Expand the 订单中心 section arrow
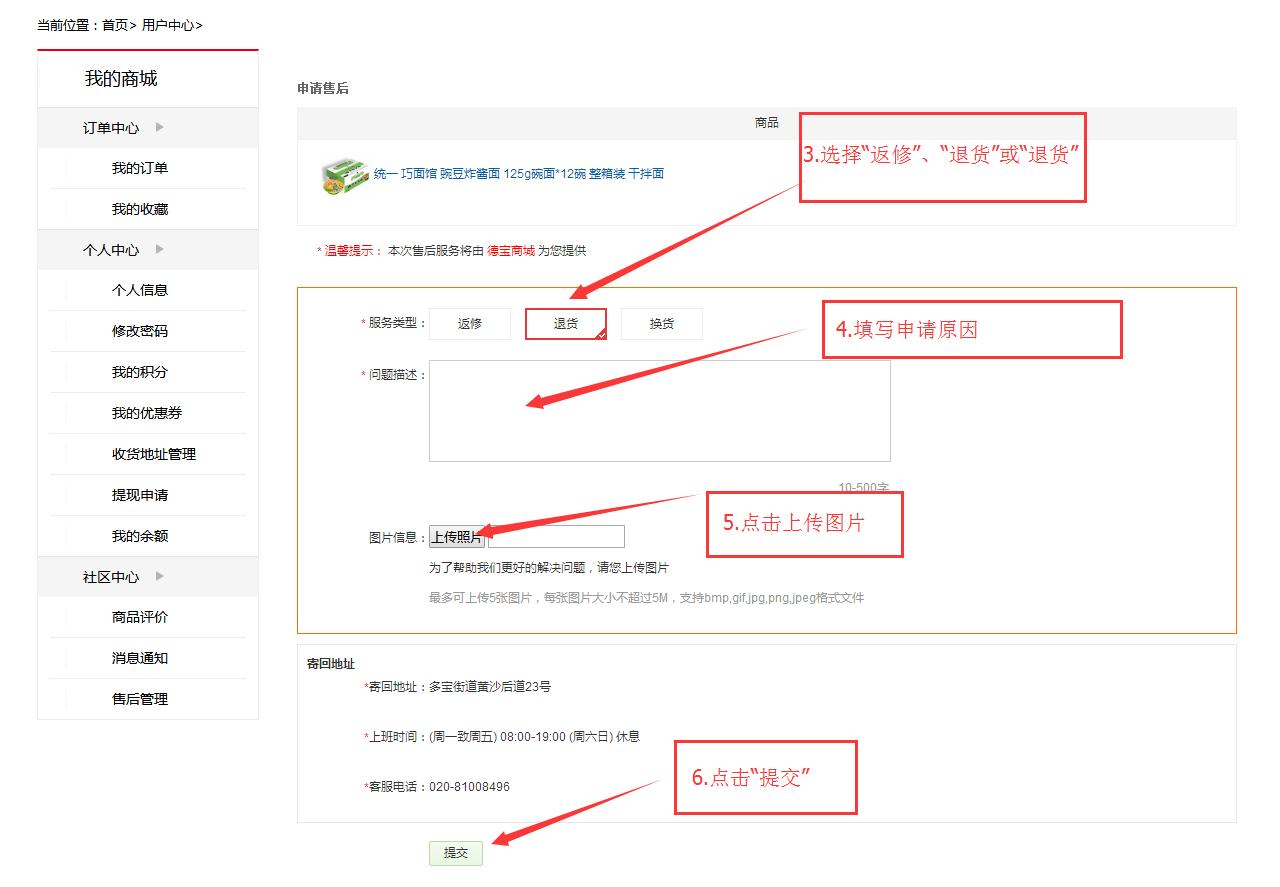 (160, 127)
